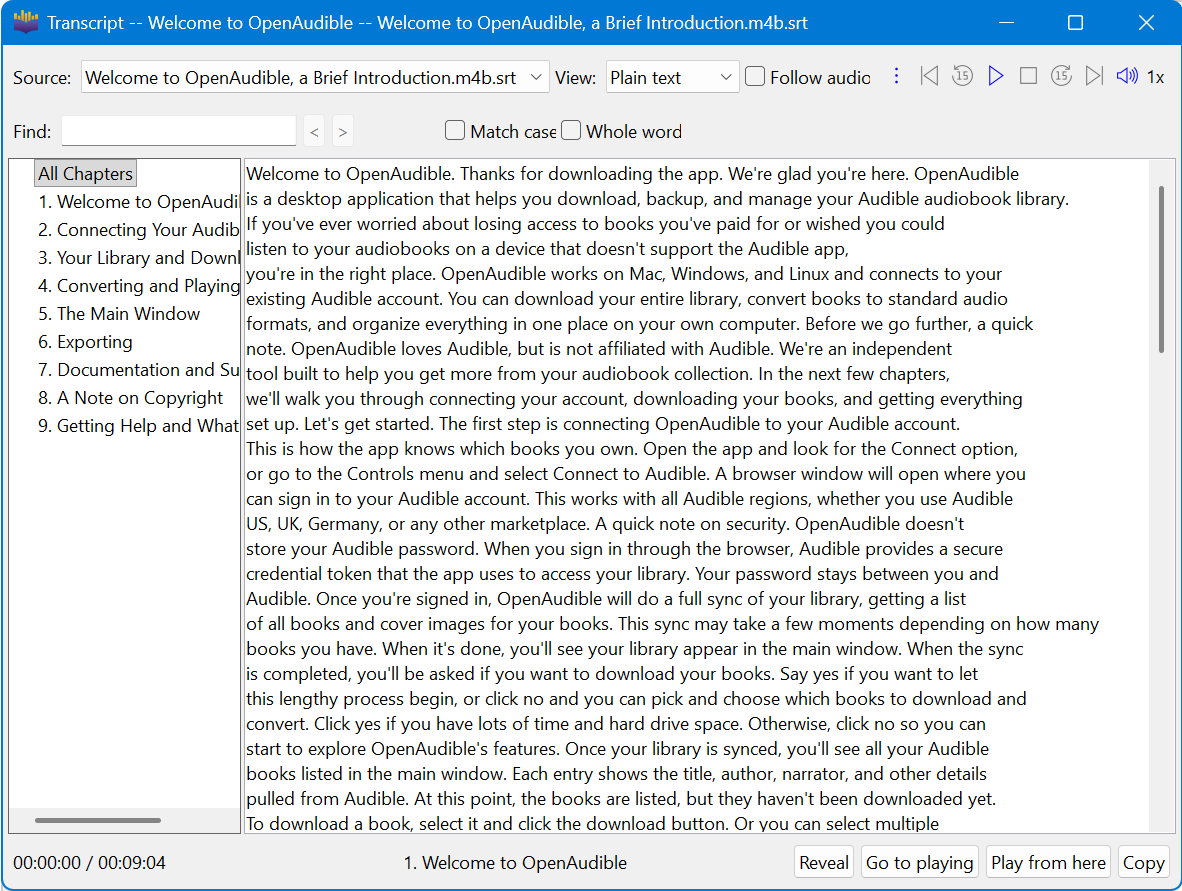Start audio playback with play icon
This screenshot has width=1182, height=891.
tap(996, 76)
